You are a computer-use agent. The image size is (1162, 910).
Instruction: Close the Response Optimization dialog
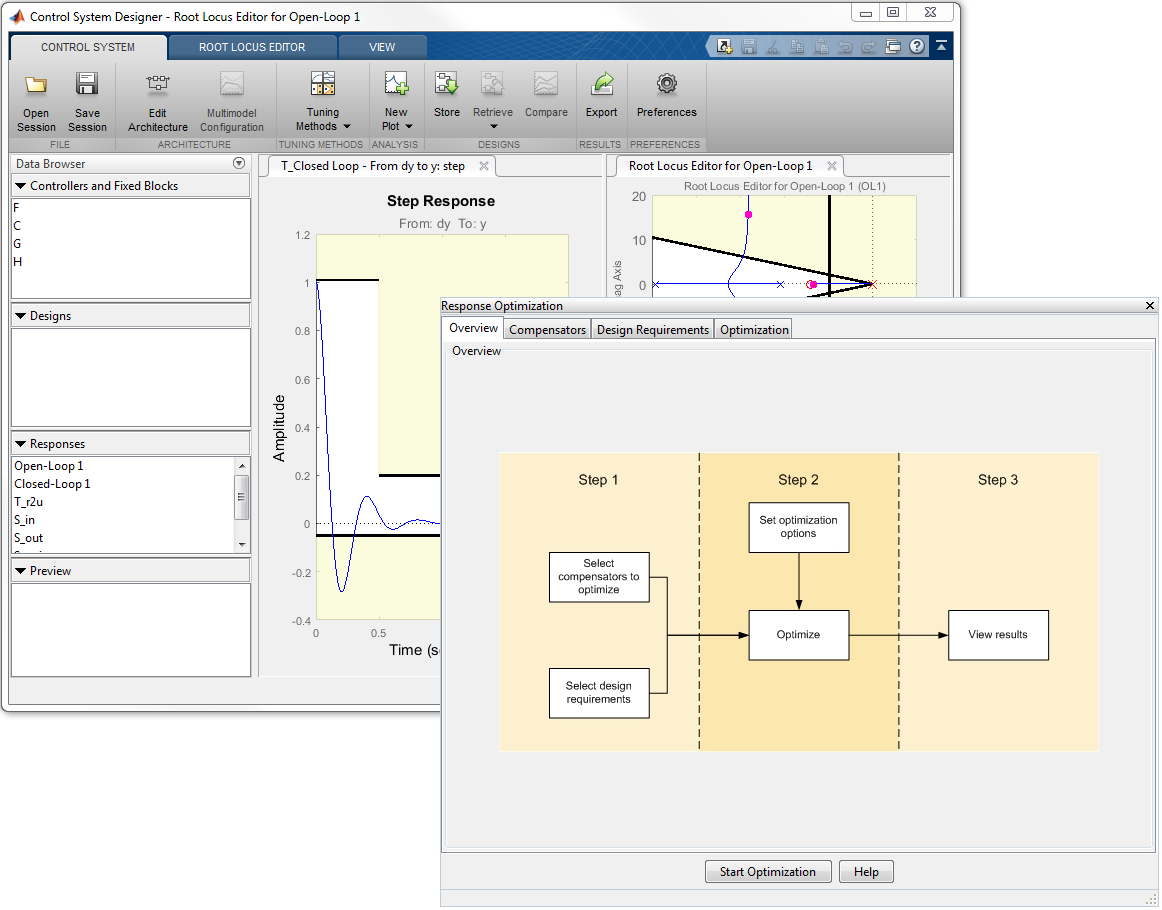(x=1149, y=305)
